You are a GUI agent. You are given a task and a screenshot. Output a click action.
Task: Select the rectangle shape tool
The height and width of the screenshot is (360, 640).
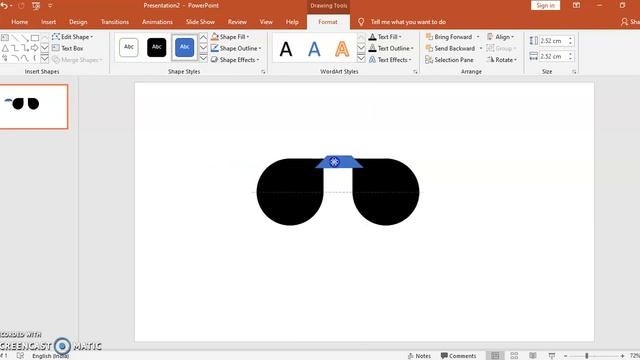click(35, 38)
